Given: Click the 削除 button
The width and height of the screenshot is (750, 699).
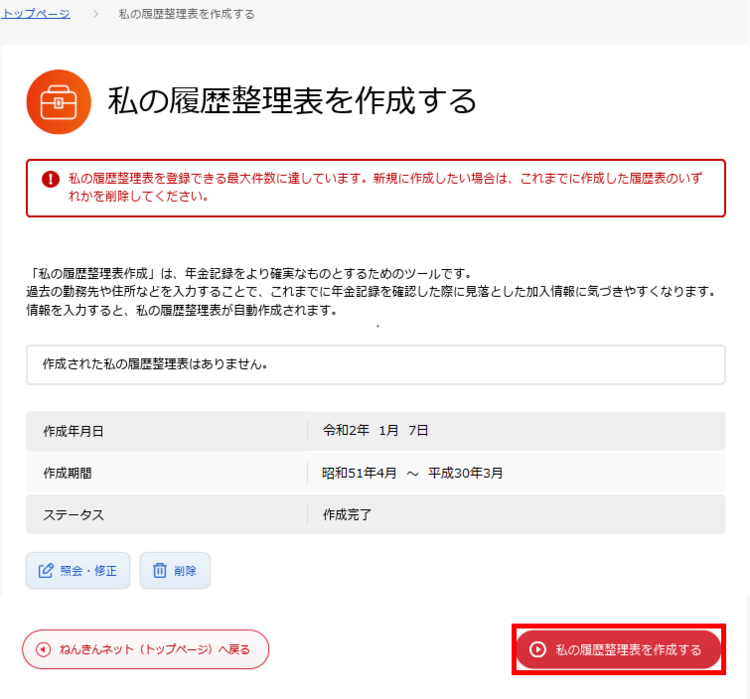Looking at the screenshot, I should 175,570.
